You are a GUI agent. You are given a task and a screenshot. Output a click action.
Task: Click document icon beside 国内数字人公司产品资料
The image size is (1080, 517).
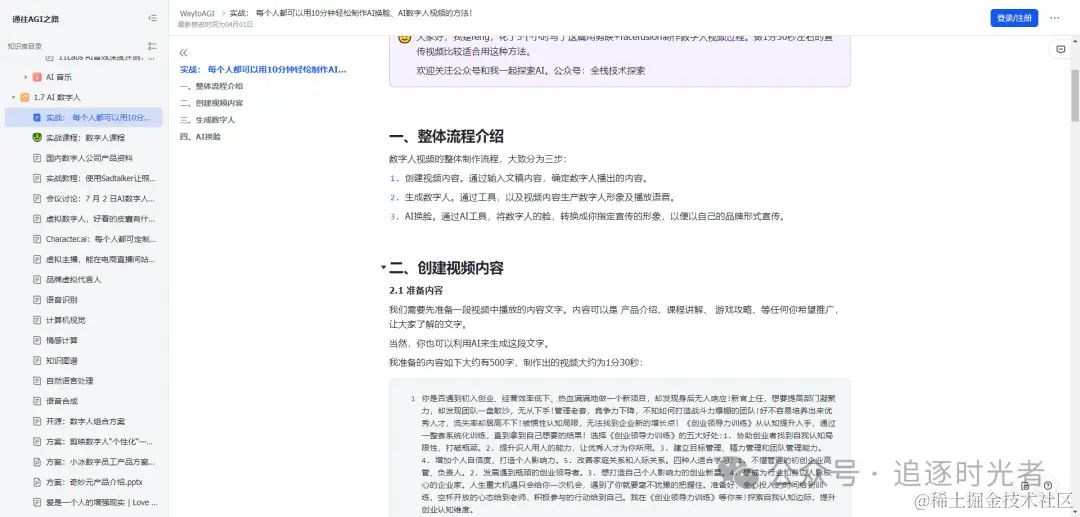pyautogui.click(x=37, y=158)
